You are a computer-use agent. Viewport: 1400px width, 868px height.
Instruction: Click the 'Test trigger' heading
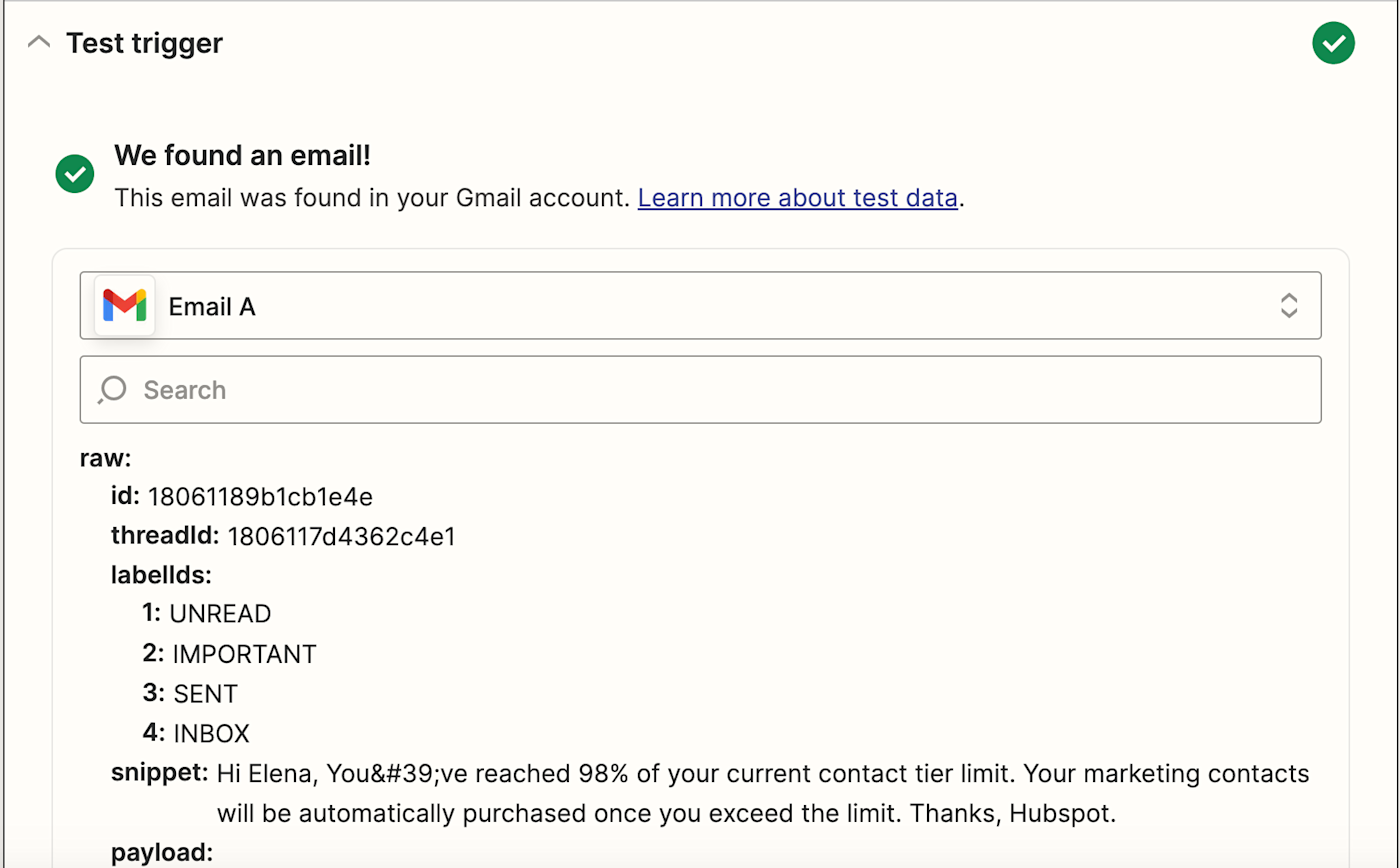pos(144,43)
